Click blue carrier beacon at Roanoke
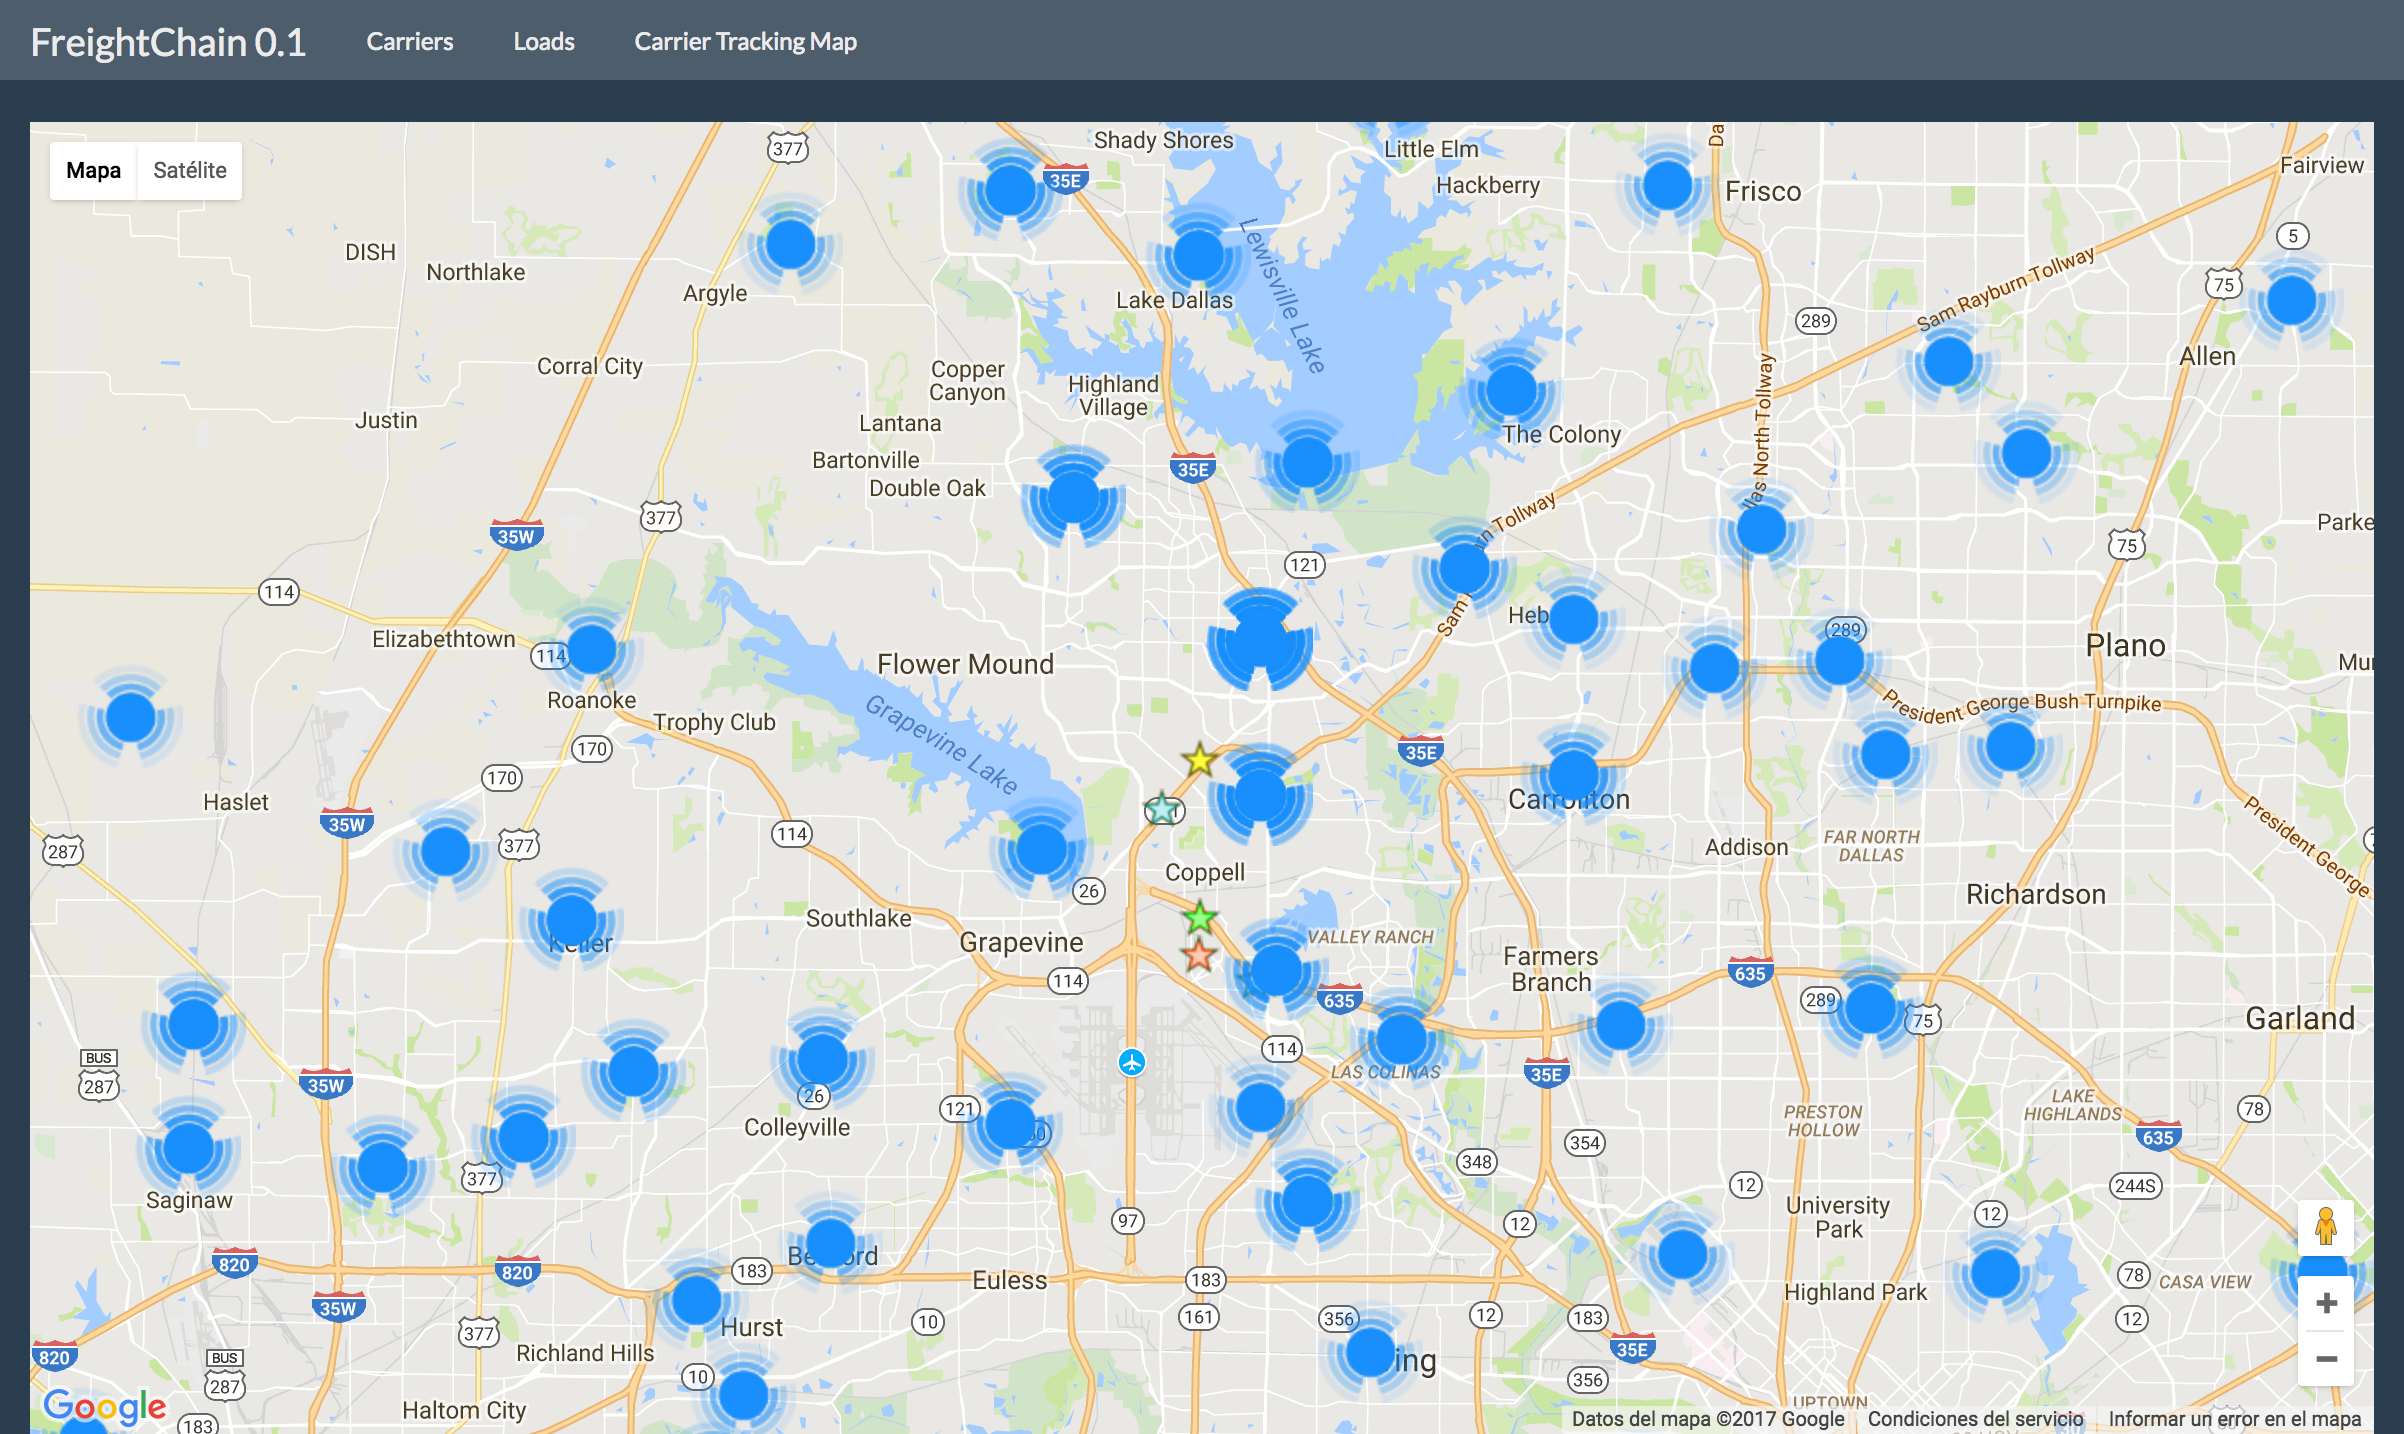Viewport: 2404px width, 1434px height. (x=591, y=649)
